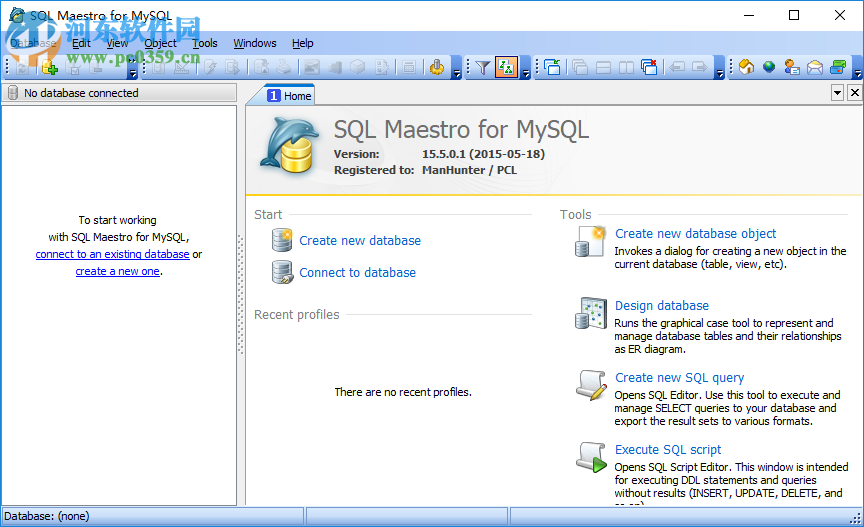This screenshot has width=864, height=527.
Task: Click the icon beside Create new database object
Action: pyautogui.click(x=591, y=241)
